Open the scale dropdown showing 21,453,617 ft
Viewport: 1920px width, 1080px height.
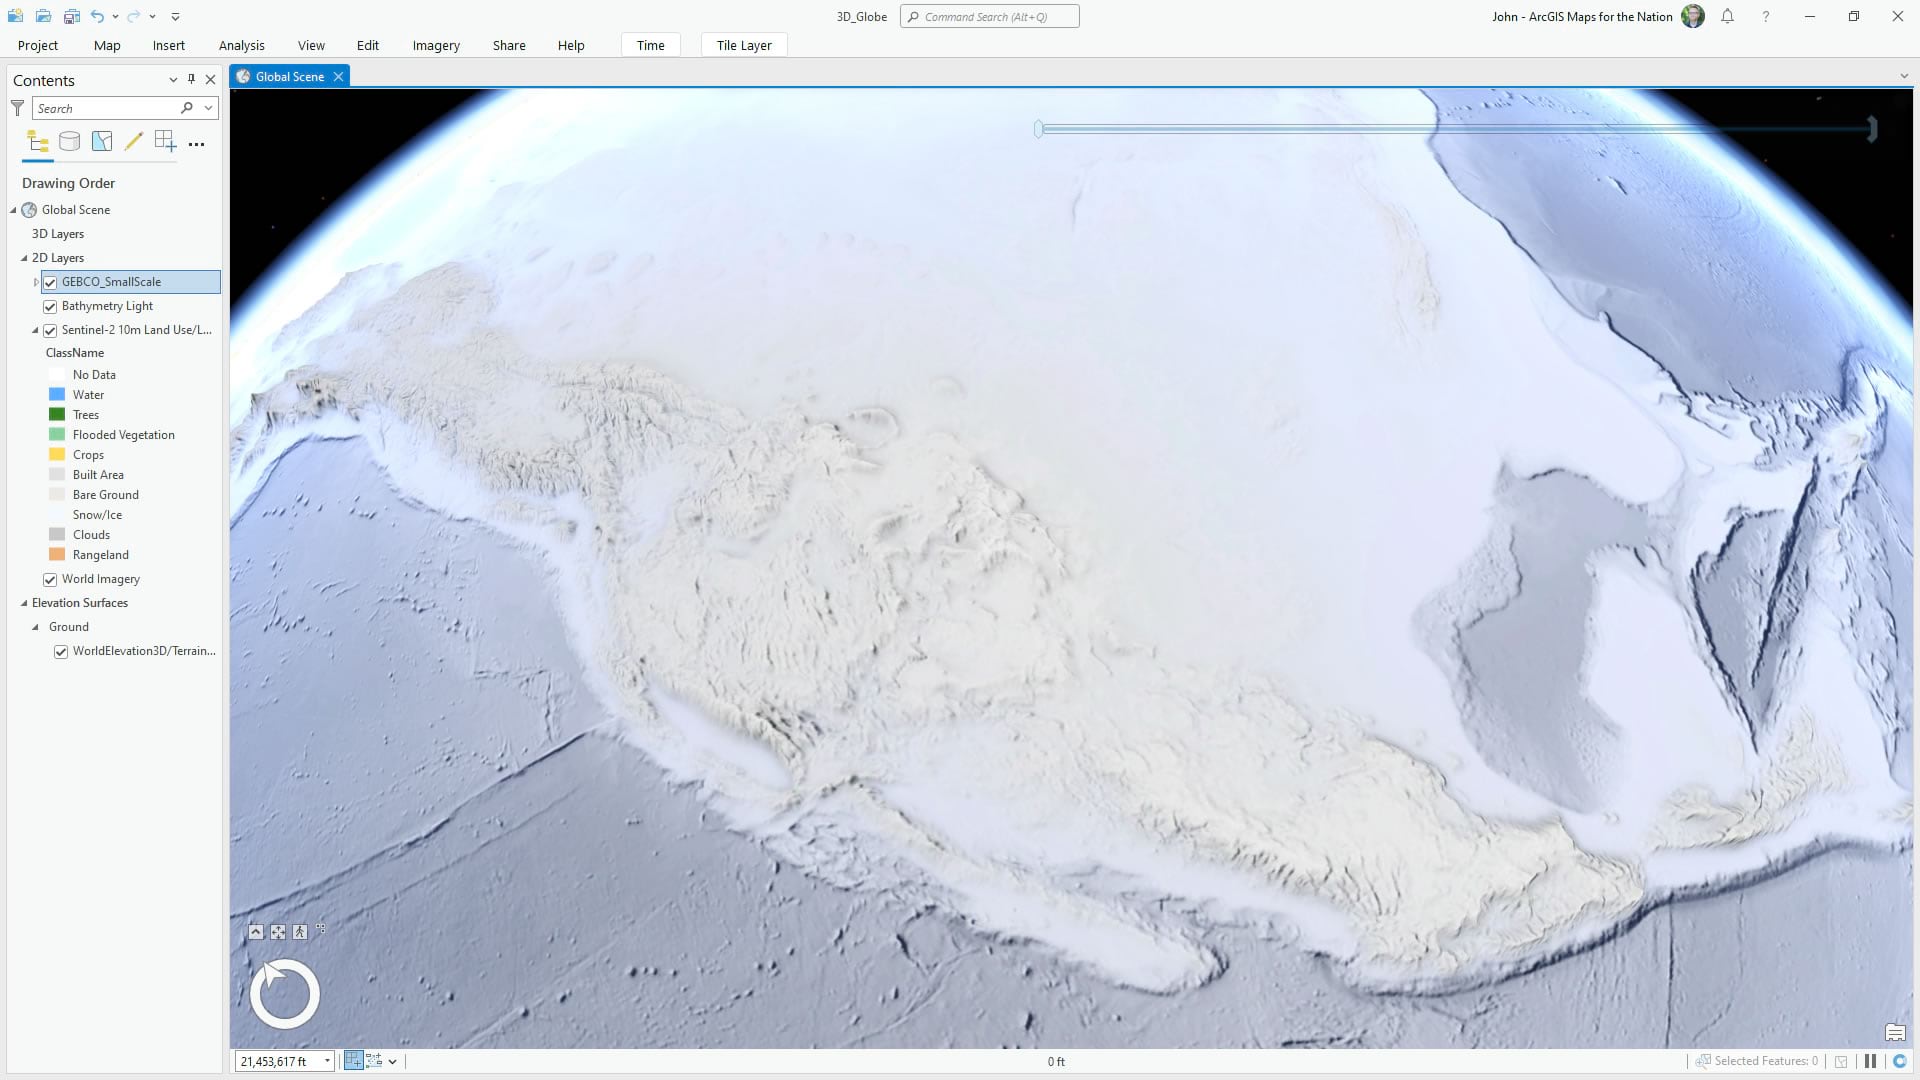tap(327, 1061)
